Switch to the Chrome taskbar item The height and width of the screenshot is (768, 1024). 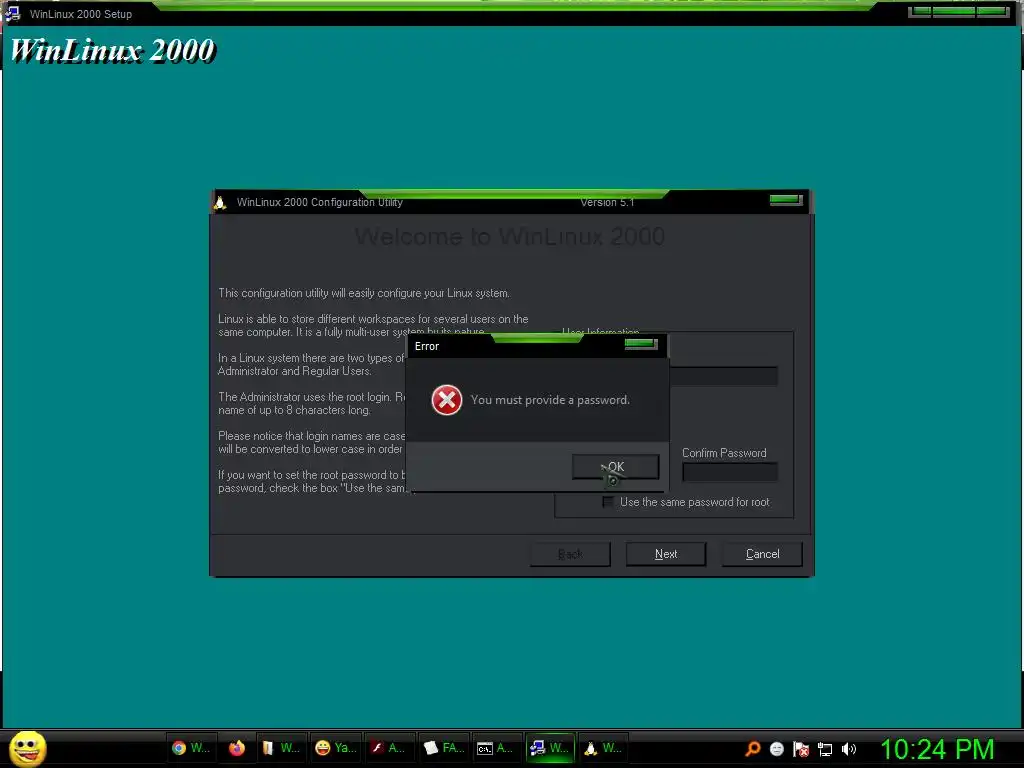(190, 748)
